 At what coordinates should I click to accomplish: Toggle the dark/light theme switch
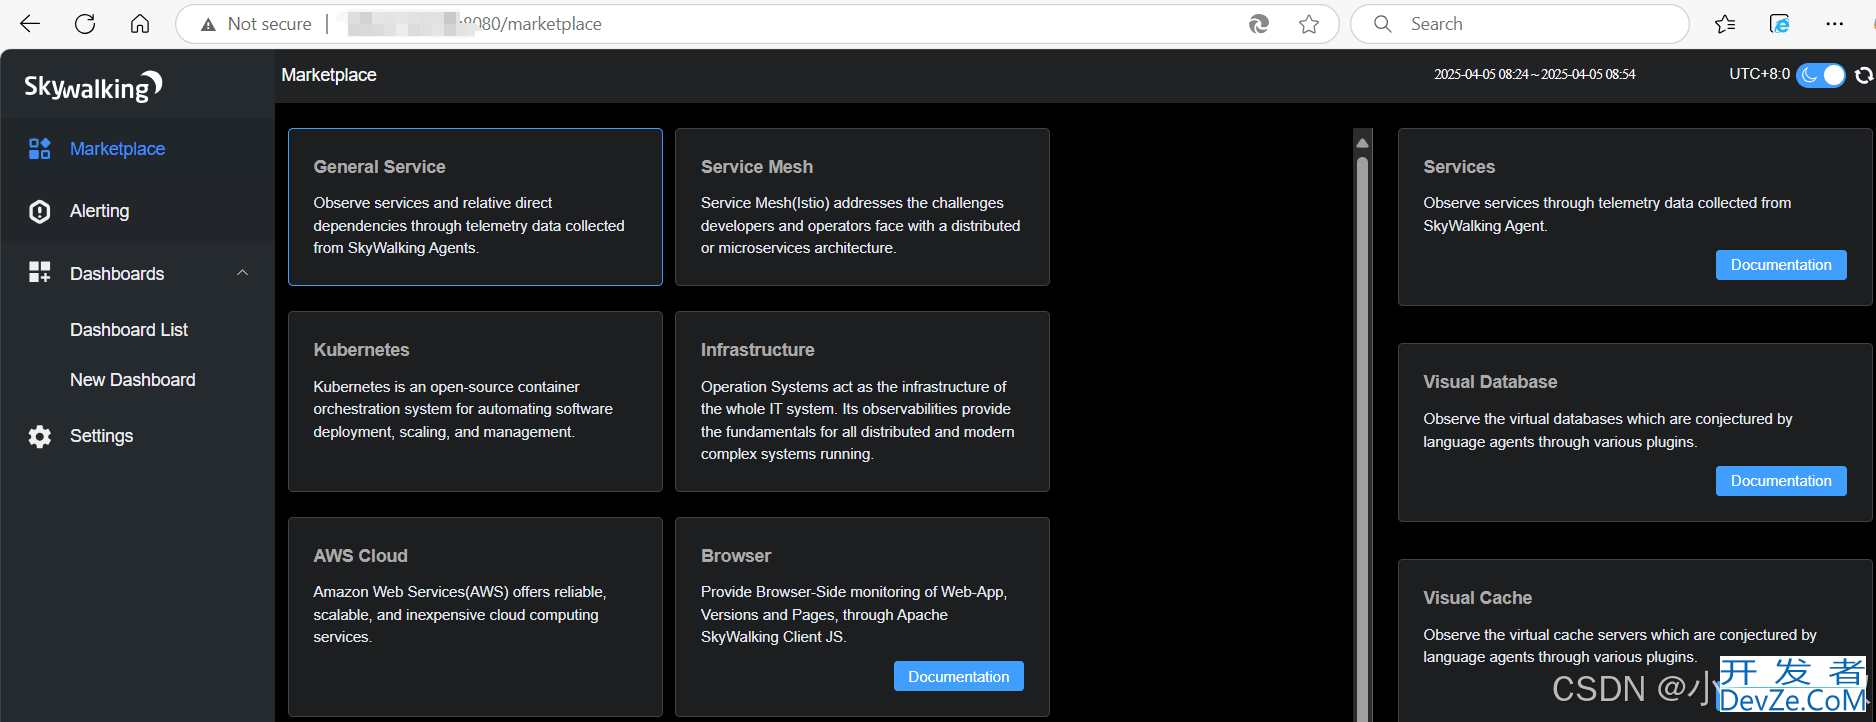click(1821, 75)
